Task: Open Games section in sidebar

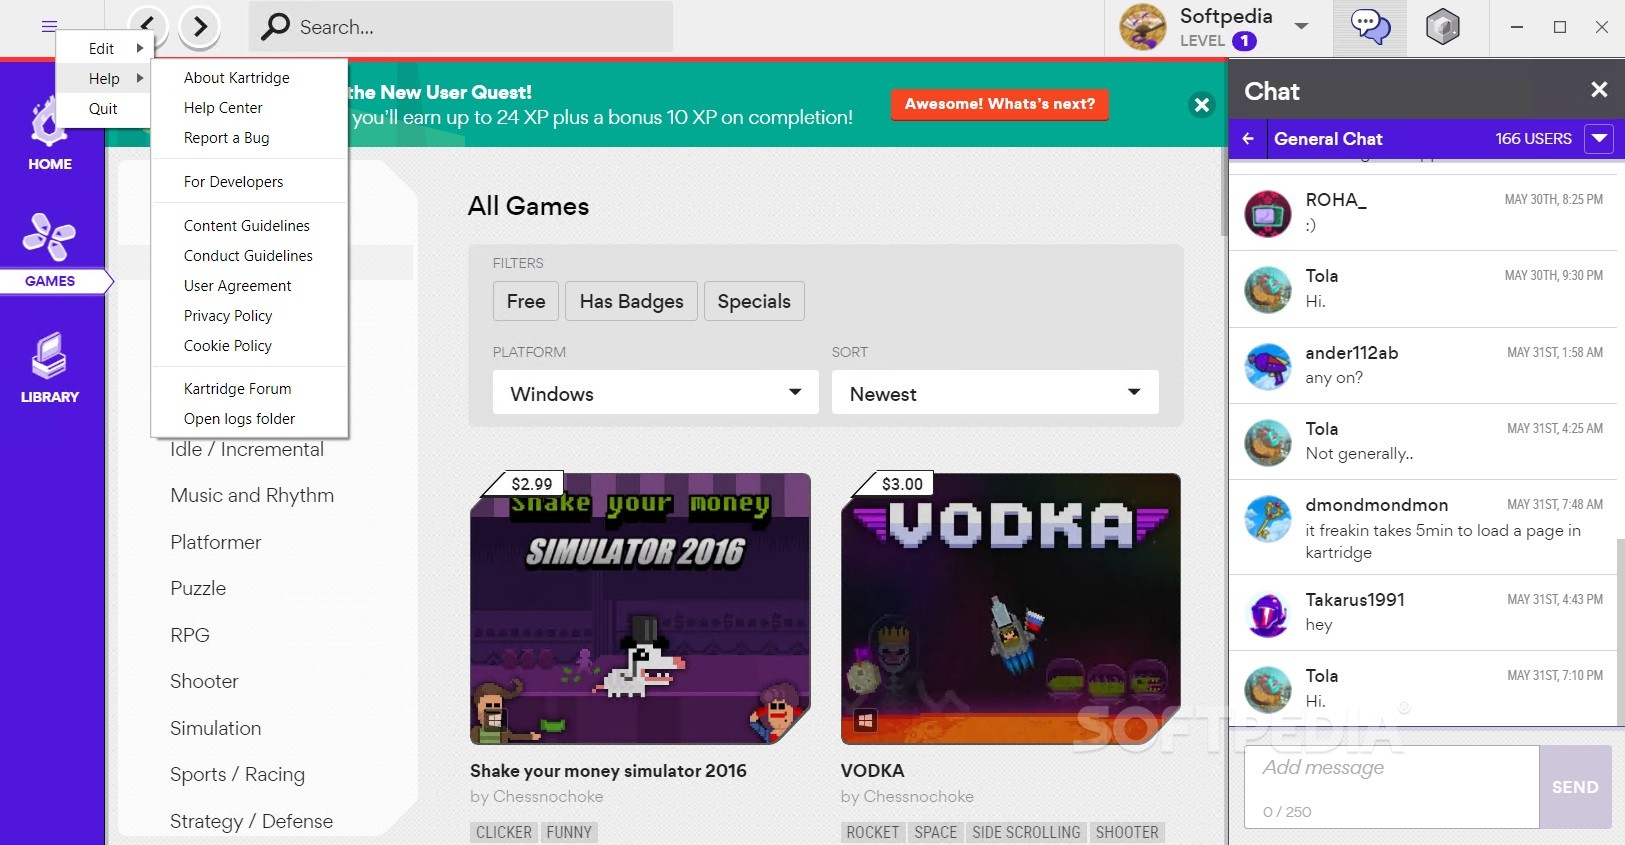Action: [x=50, y=251]
